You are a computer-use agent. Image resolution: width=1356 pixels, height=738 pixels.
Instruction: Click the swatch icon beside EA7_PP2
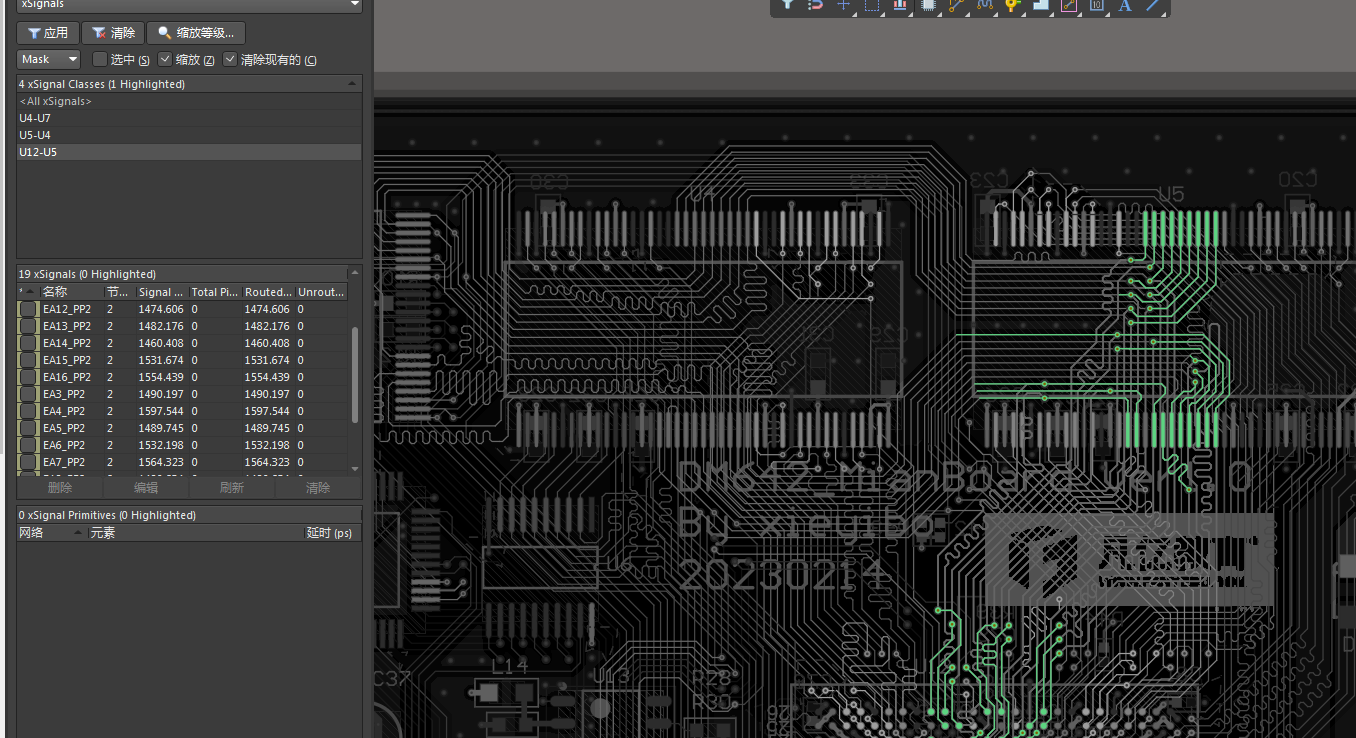pyautogui.click(x=28, y=462)
